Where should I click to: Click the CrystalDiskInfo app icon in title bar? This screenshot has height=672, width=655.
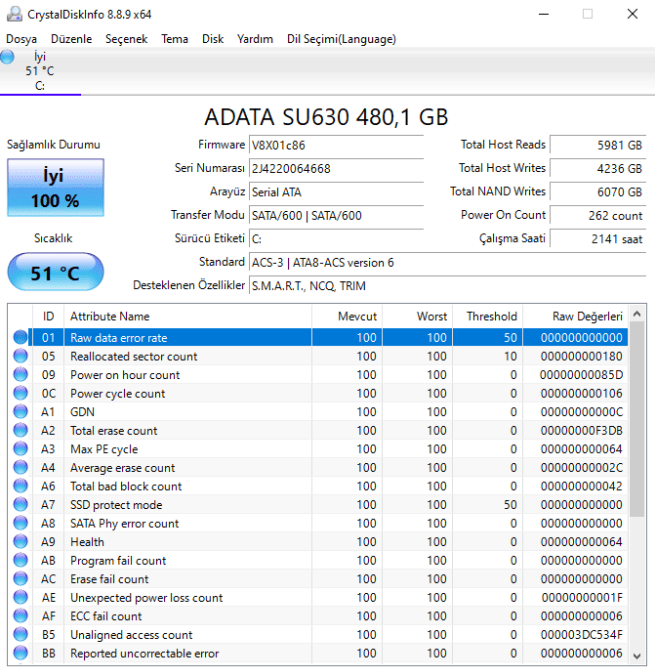[14, 14]
